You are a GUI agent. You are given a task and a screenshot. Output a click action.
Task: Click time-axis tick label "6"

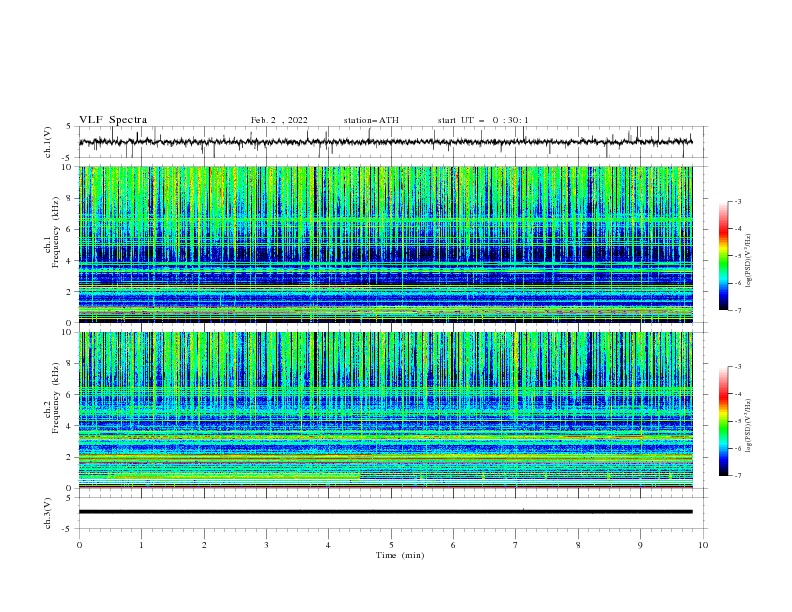(x=453, y=545)
